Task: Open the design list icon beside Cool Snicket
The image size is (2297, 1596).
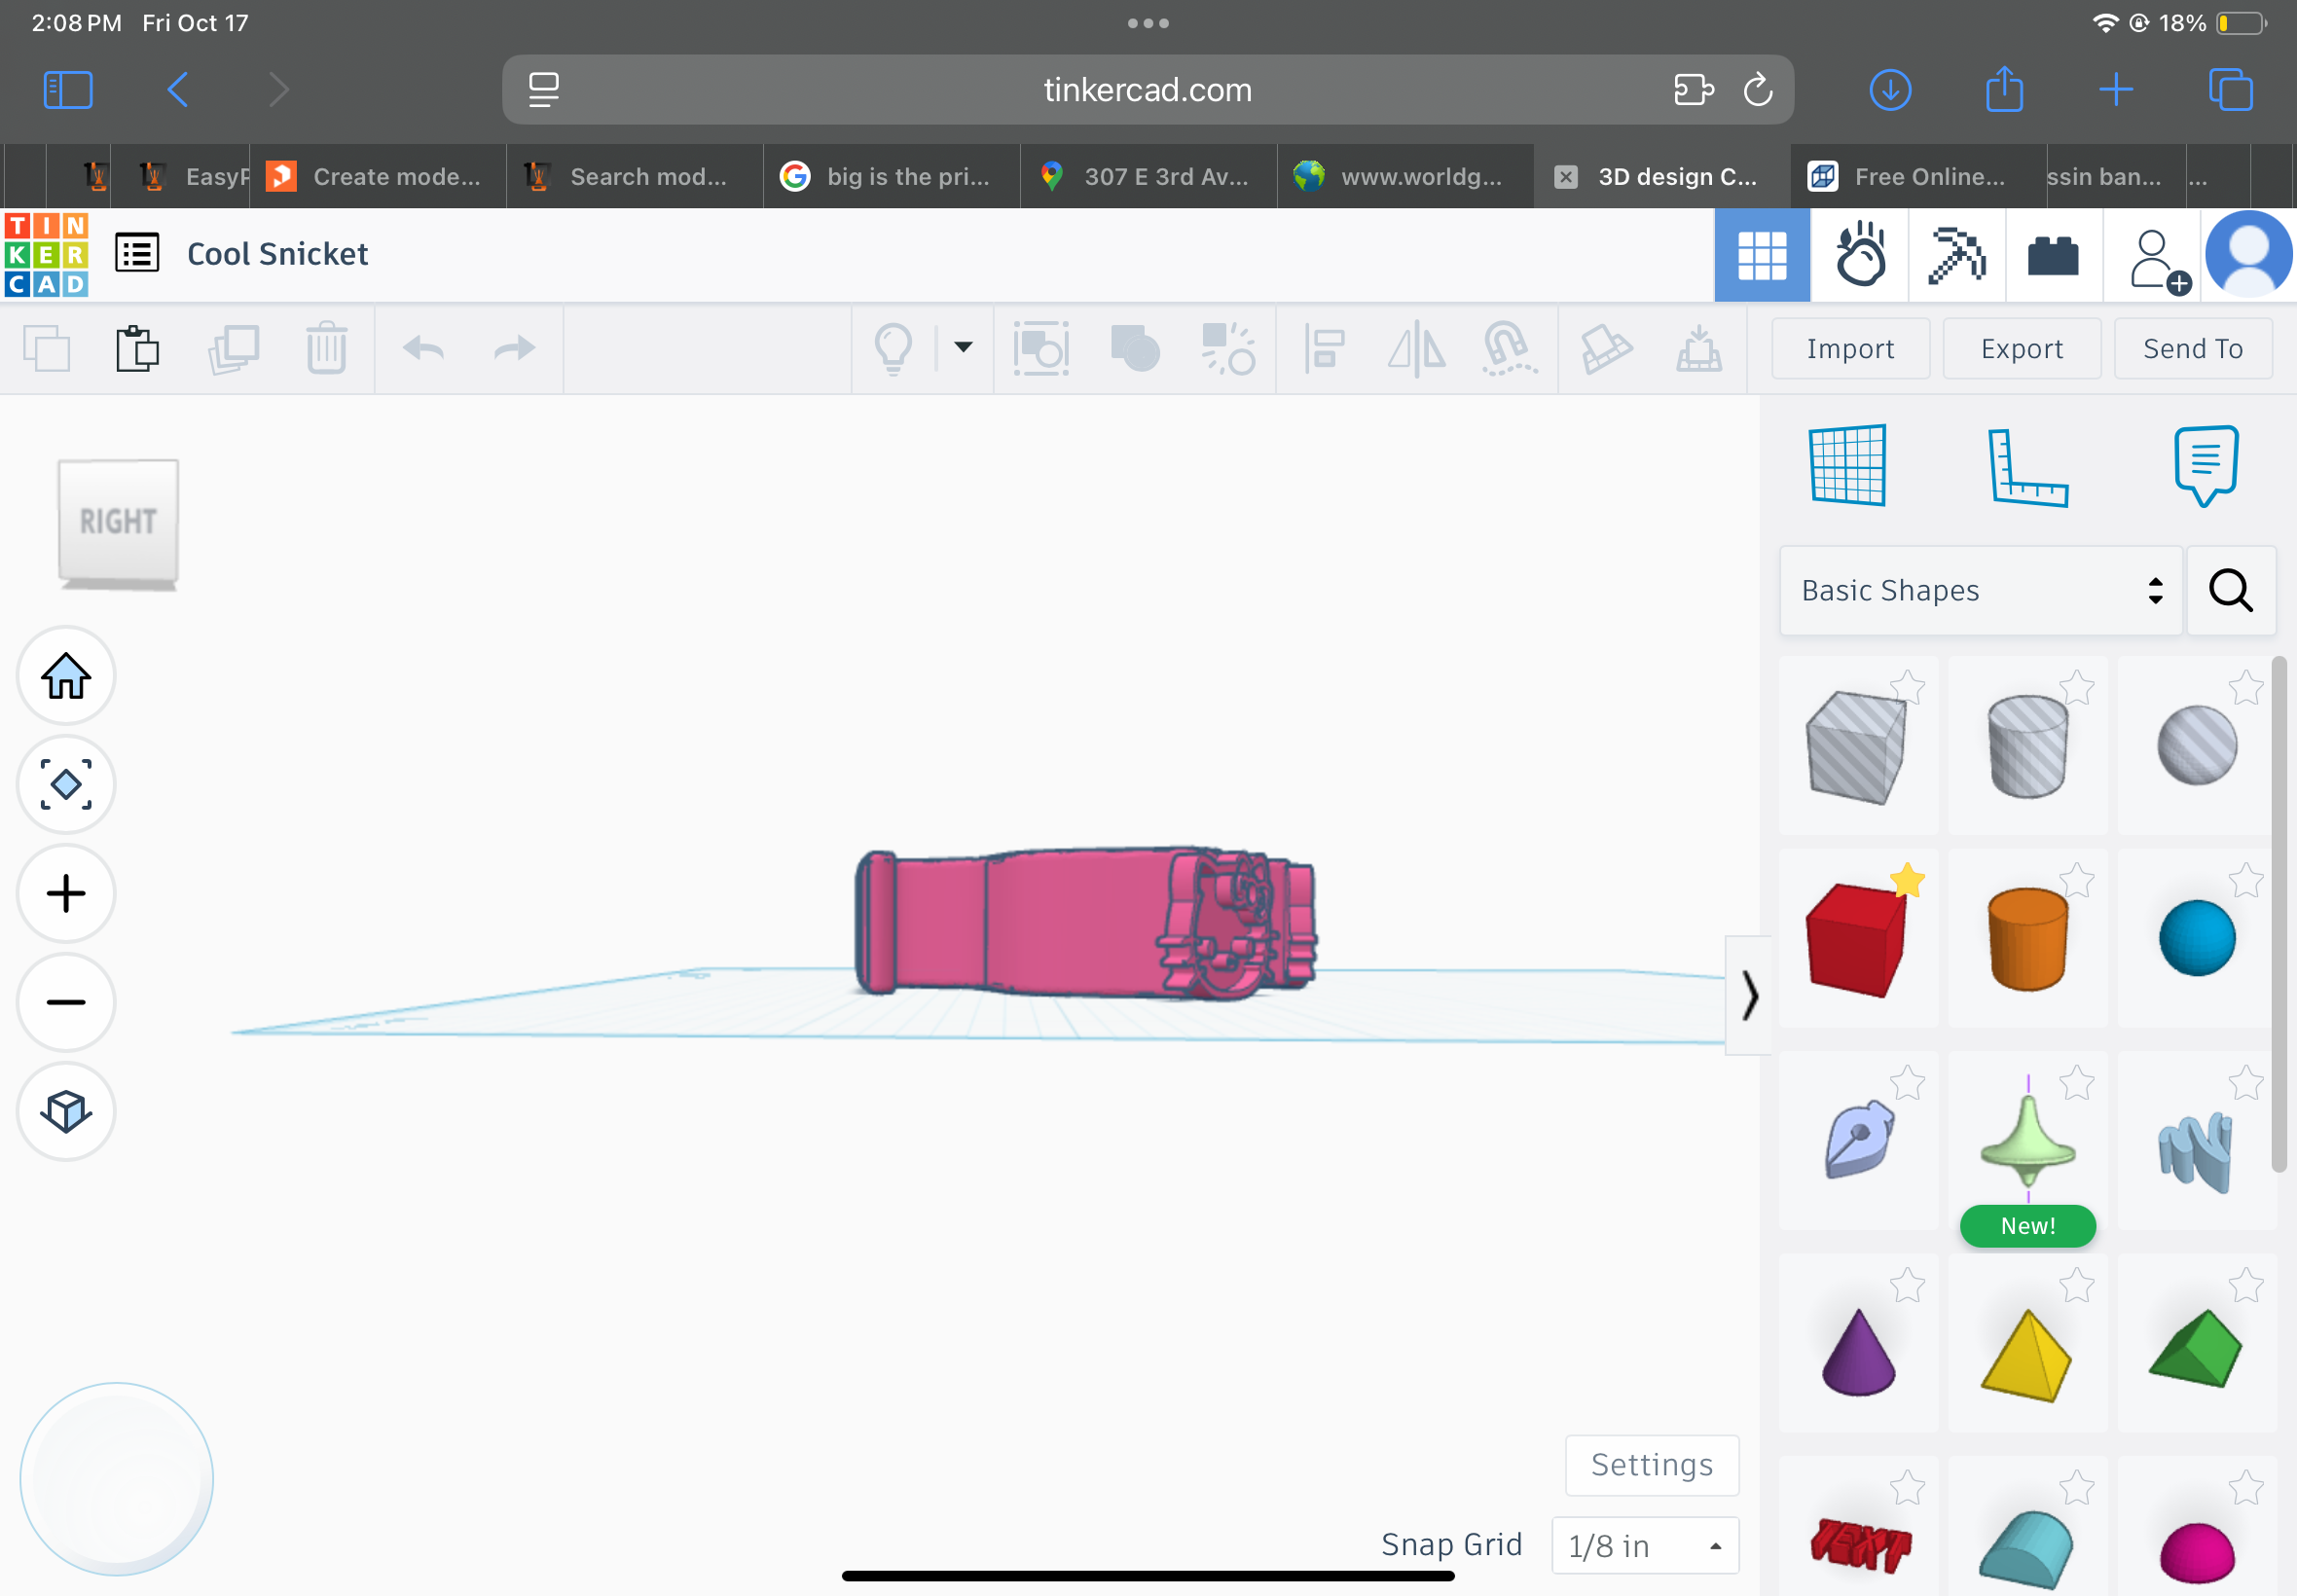Action: [137, 253]
